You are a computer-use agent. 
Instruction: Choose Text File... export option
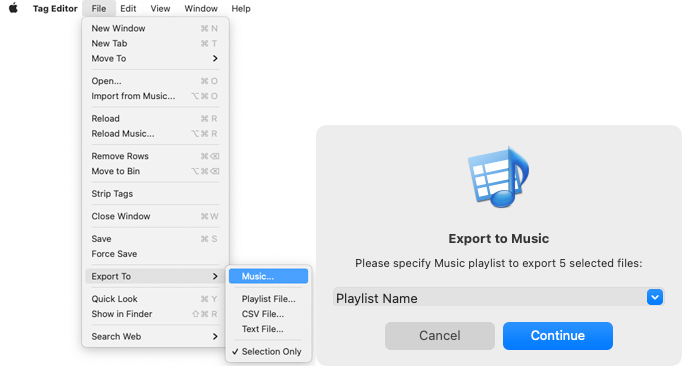(268, 329)
